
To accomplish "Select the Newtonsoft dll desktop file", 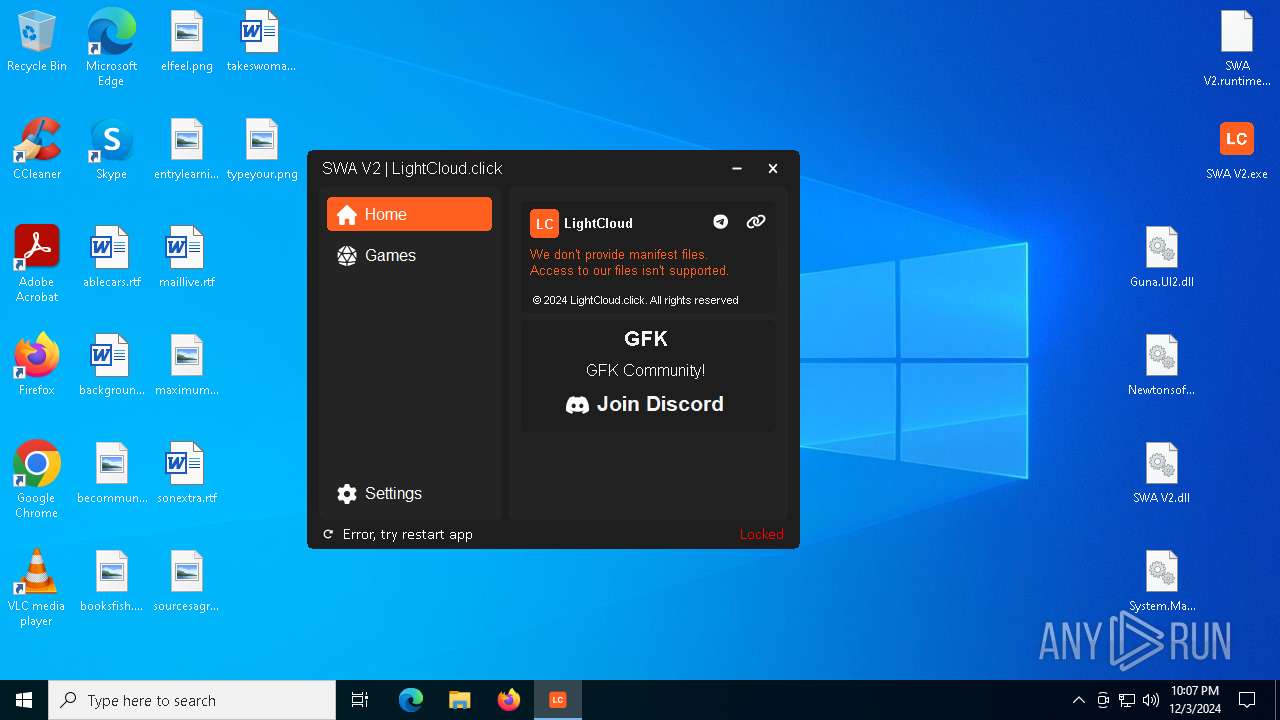I will tap(1162, 366).
